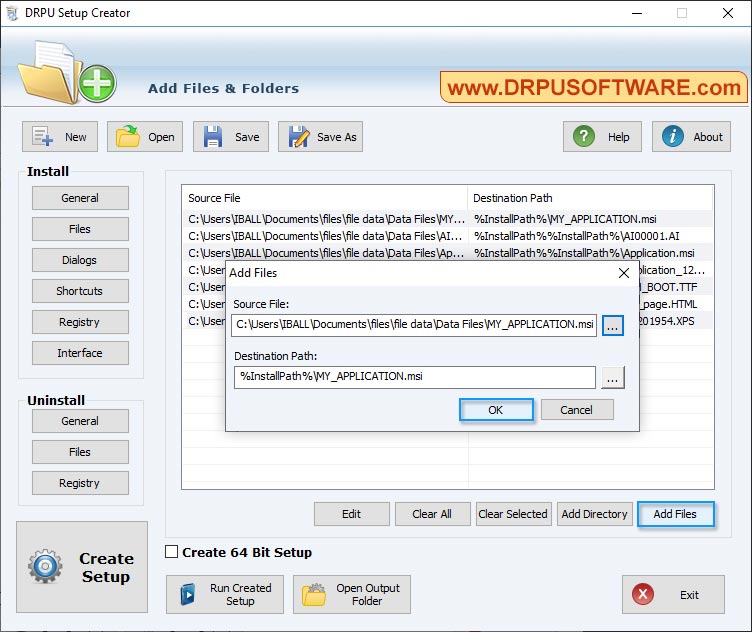Viewport: 752px width, 632px height.
Task: Click the DRPU Setup Creator title bar icon
Action: click(12, 13)
